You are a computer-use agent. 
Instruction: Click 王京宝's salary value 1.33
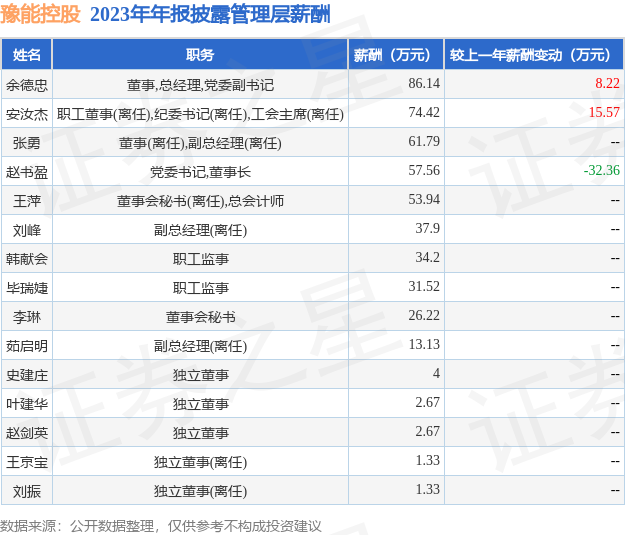click(428, 461)
